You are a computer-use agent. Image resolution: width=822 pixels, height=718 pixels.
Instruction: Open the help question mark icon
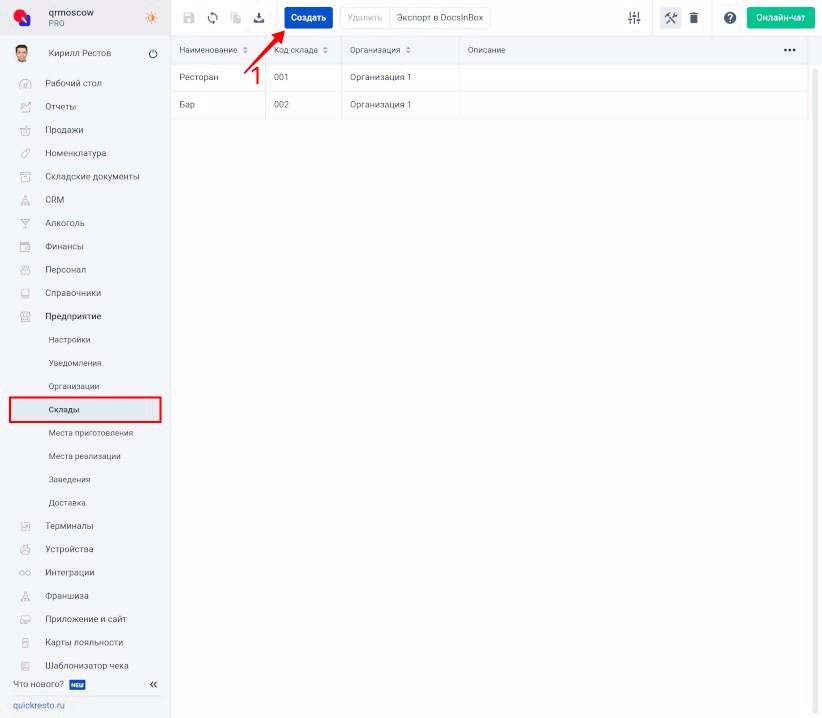pos(730,18)
